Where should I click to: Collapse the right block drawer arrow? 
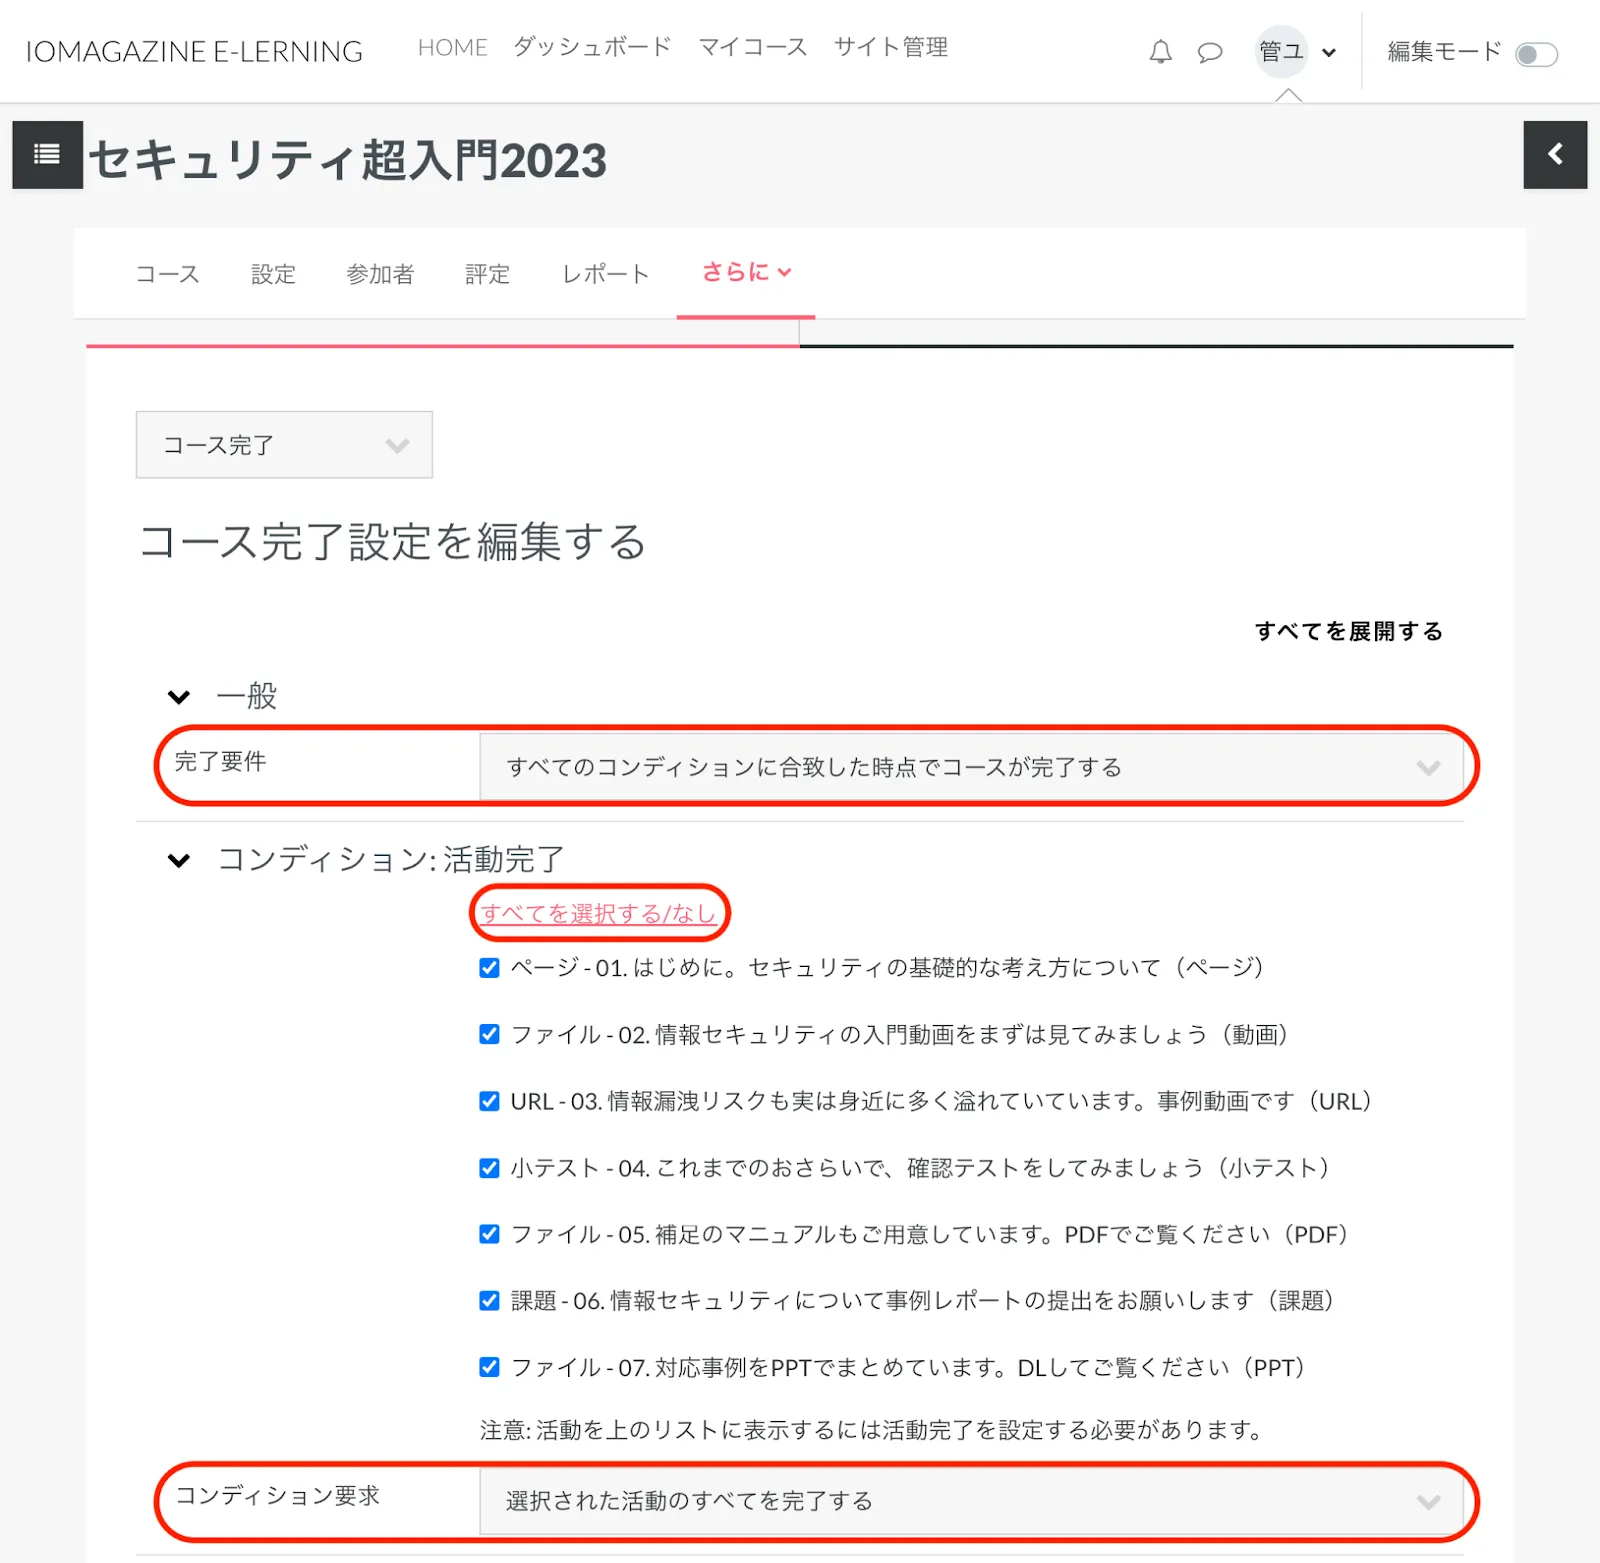(x=1555, y=154)
